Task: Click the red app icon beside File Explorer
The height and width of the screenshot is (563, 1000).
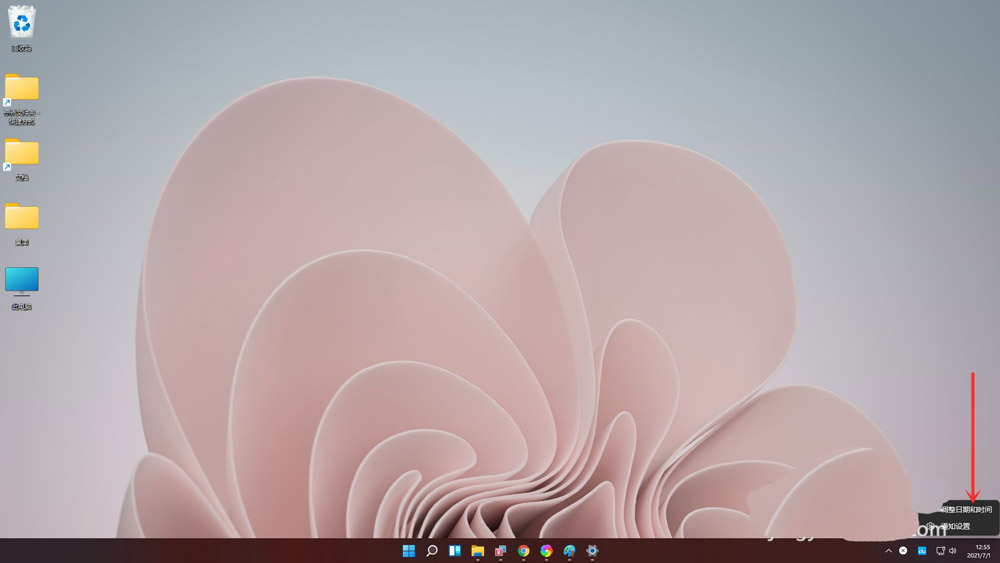Action: point(501,551)
